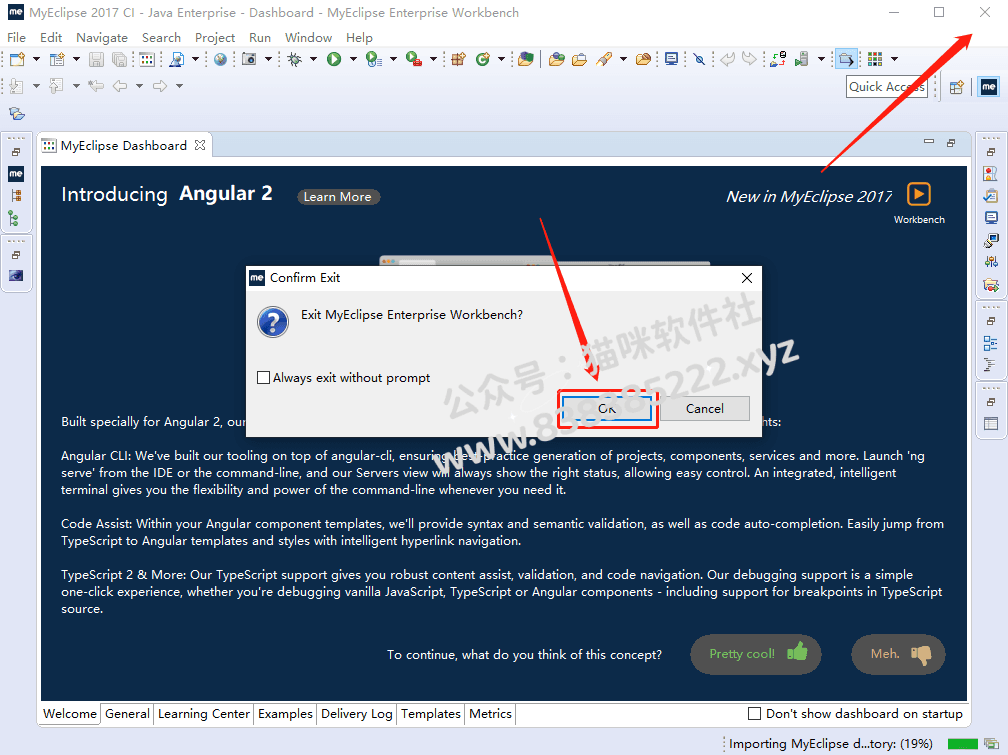Screen dimensions: 1008x755
Task: Click OK in the Confirm Exit dialog
Action: click(x=608, y=408)
